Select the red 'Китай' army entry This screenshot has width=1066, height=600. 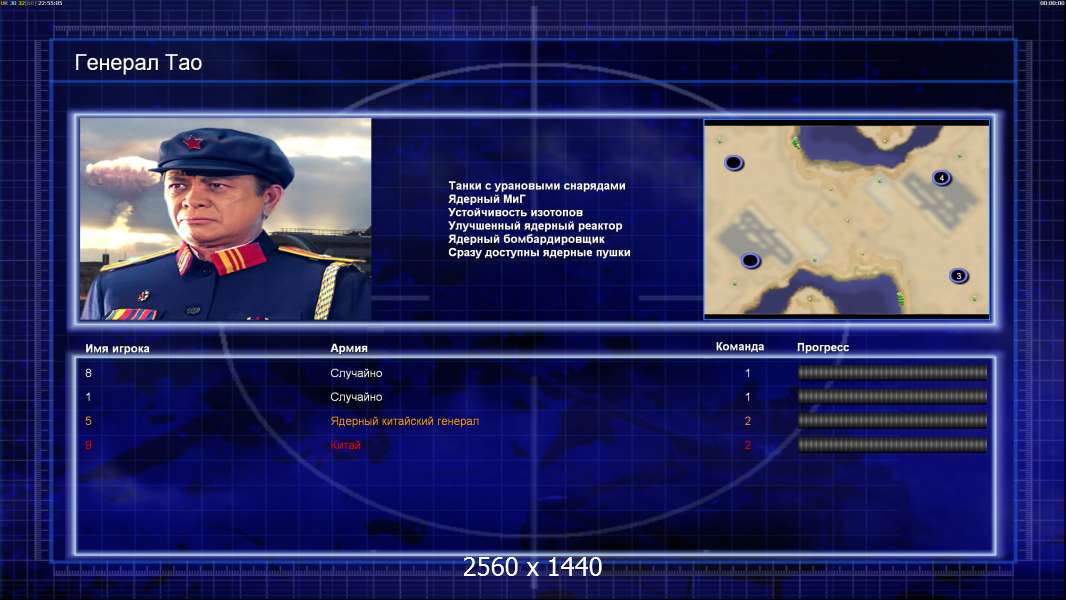(345, 445)
